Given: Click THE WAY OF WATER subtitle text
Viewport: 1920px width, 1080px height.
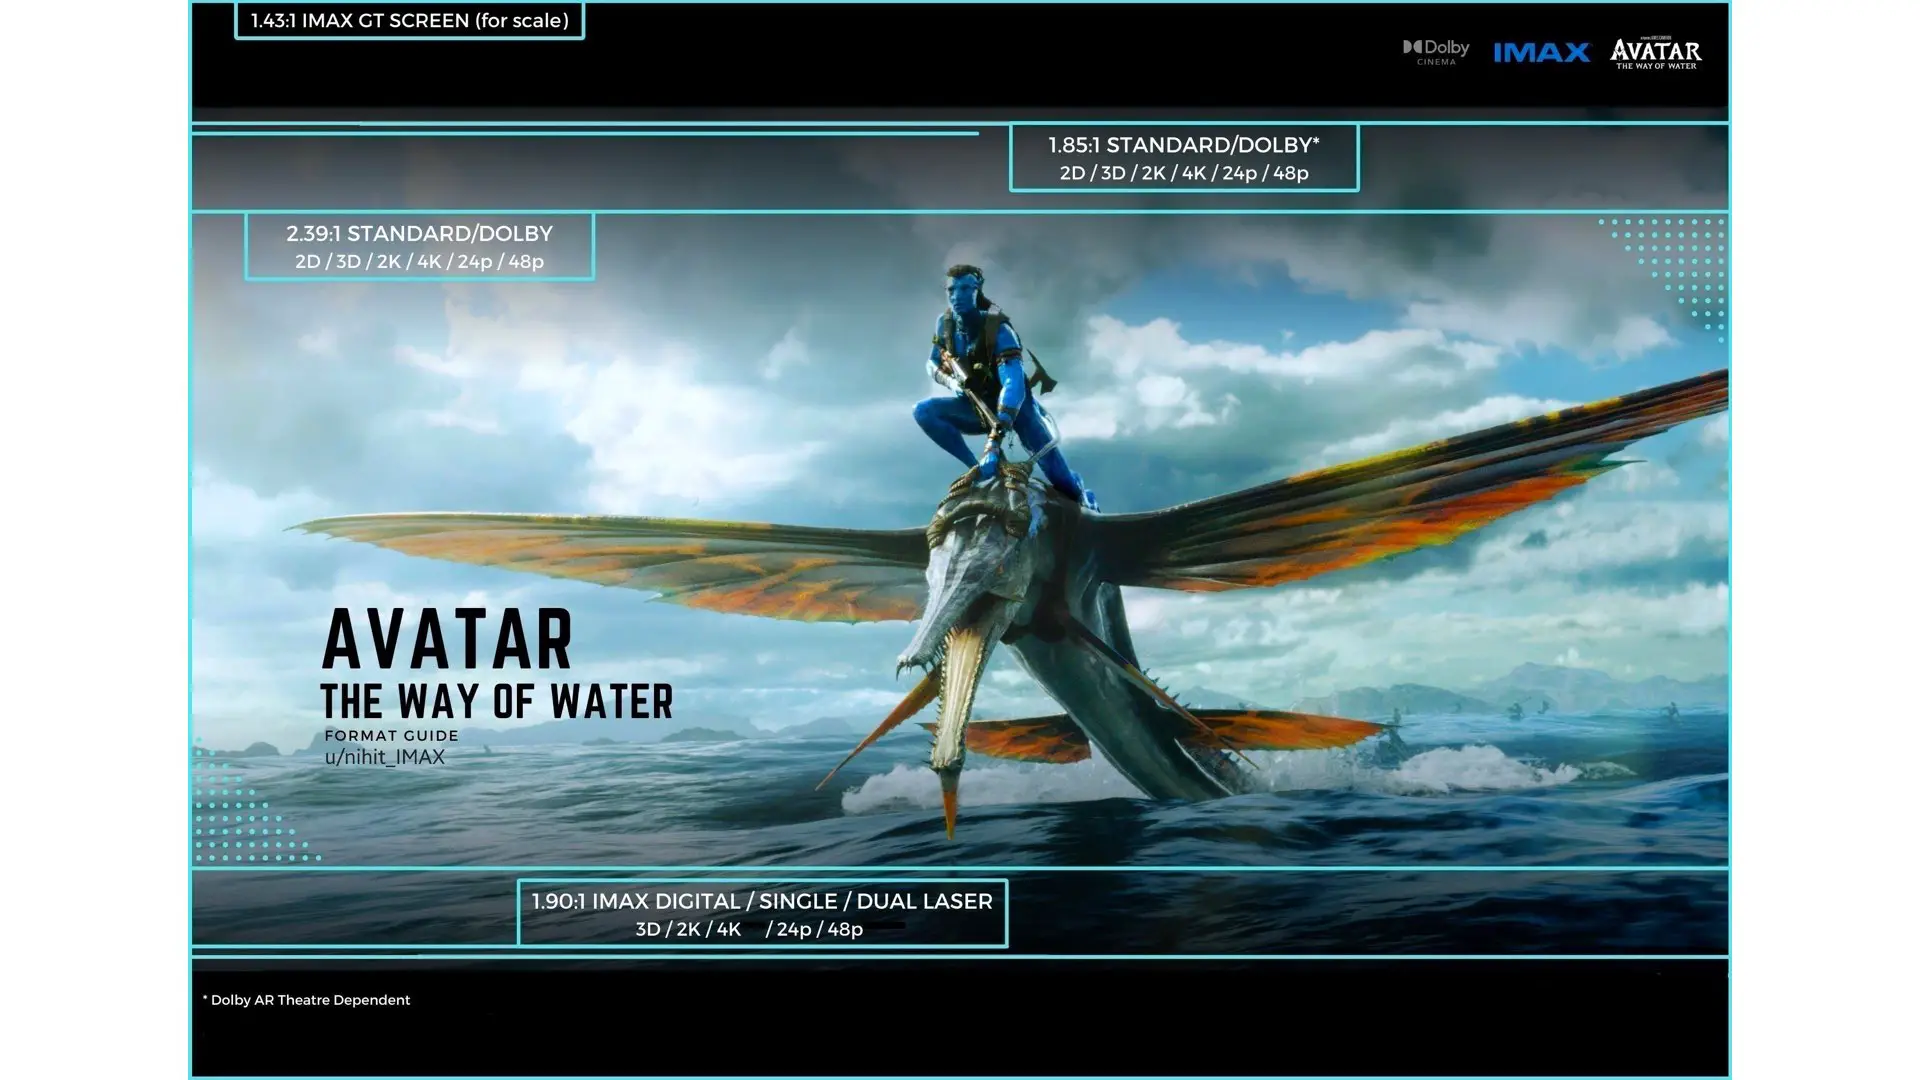Looking at the screenshot, I should click(x=496, y=701).
